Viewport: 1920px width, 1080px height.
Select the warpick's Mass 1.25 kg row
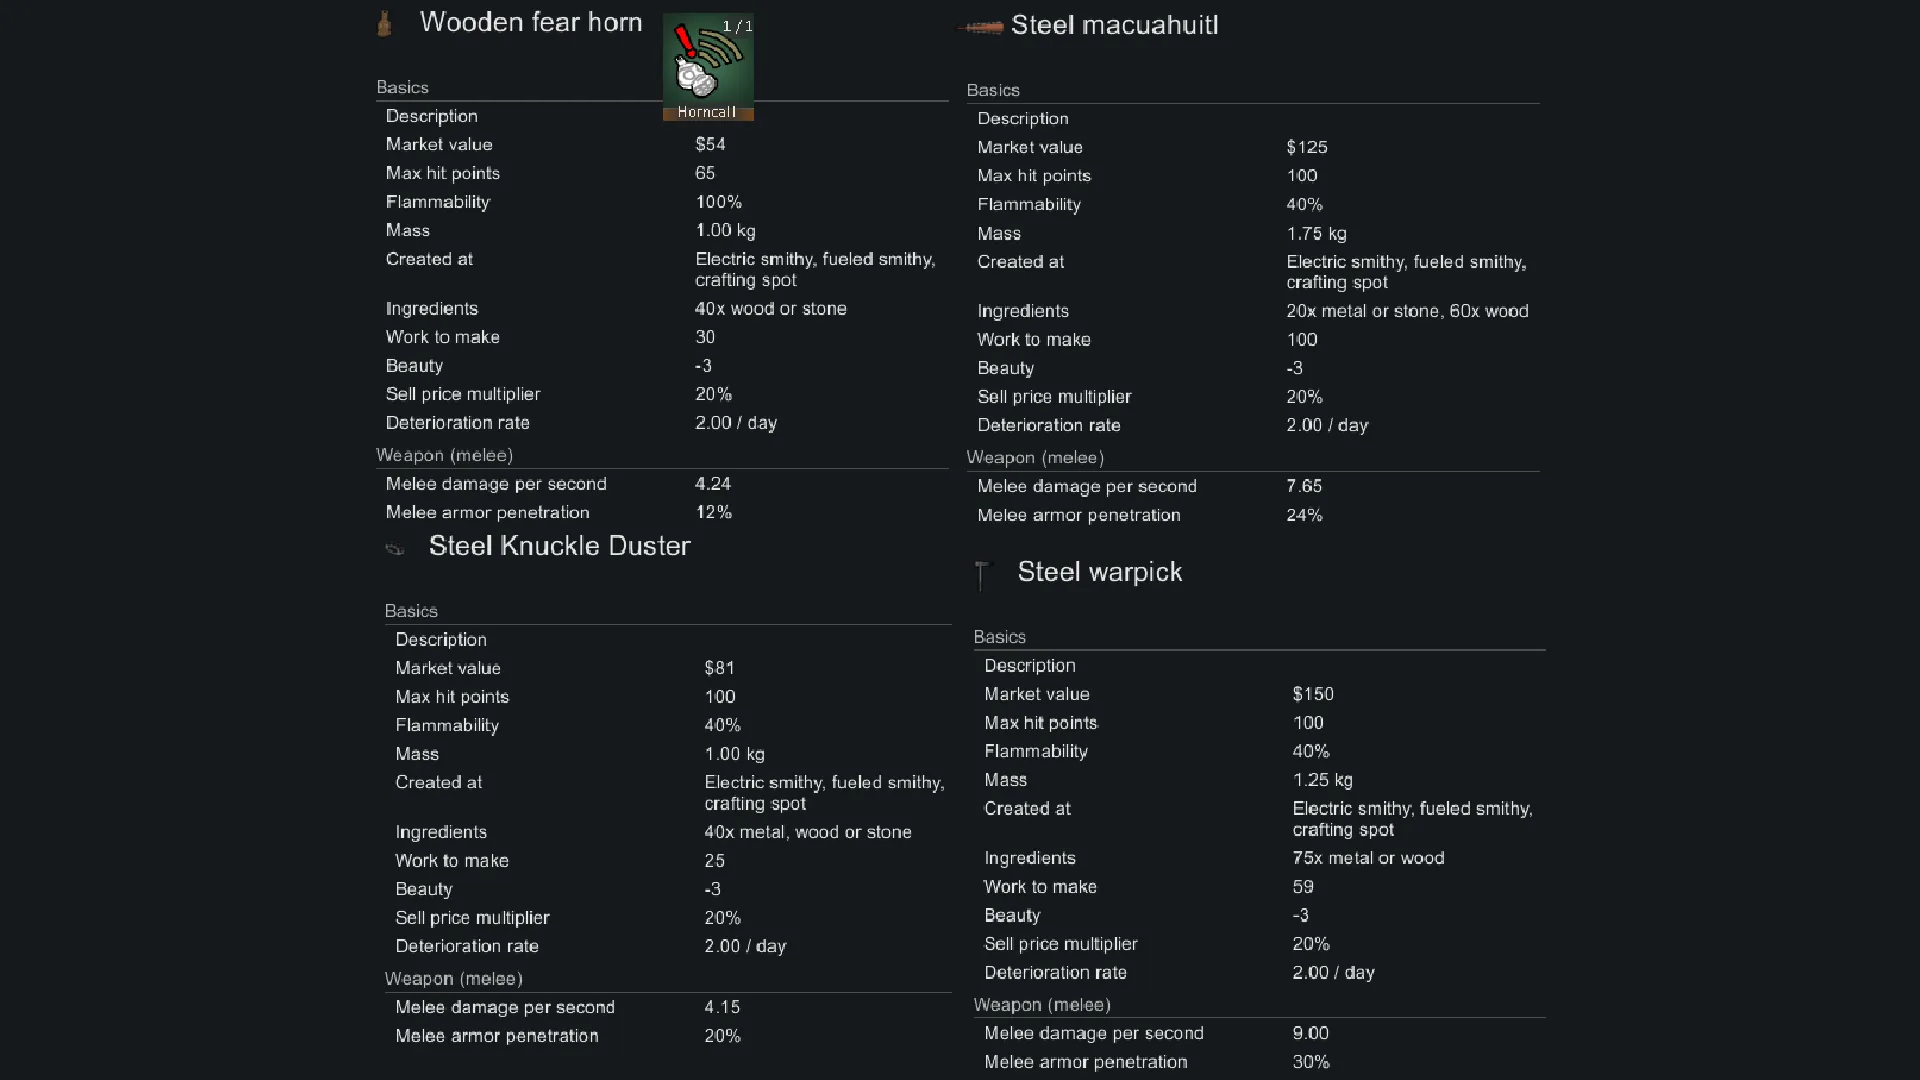(1260, 780)
